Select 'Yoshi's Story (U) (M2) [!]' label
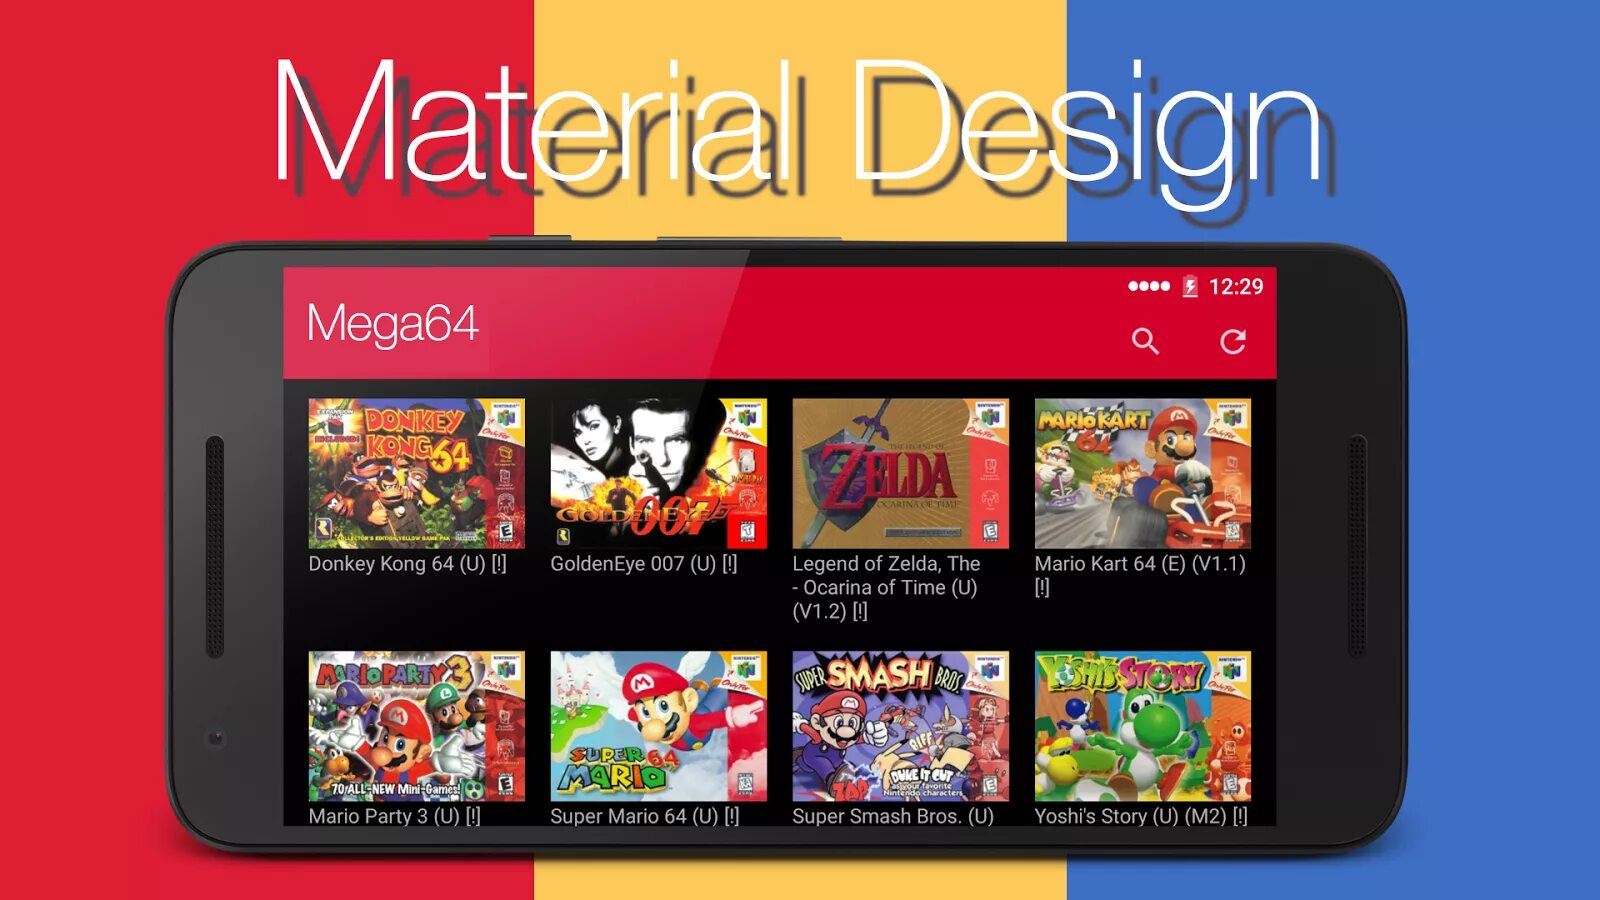Viewport: 1600px width, 900px height. 1141,816
